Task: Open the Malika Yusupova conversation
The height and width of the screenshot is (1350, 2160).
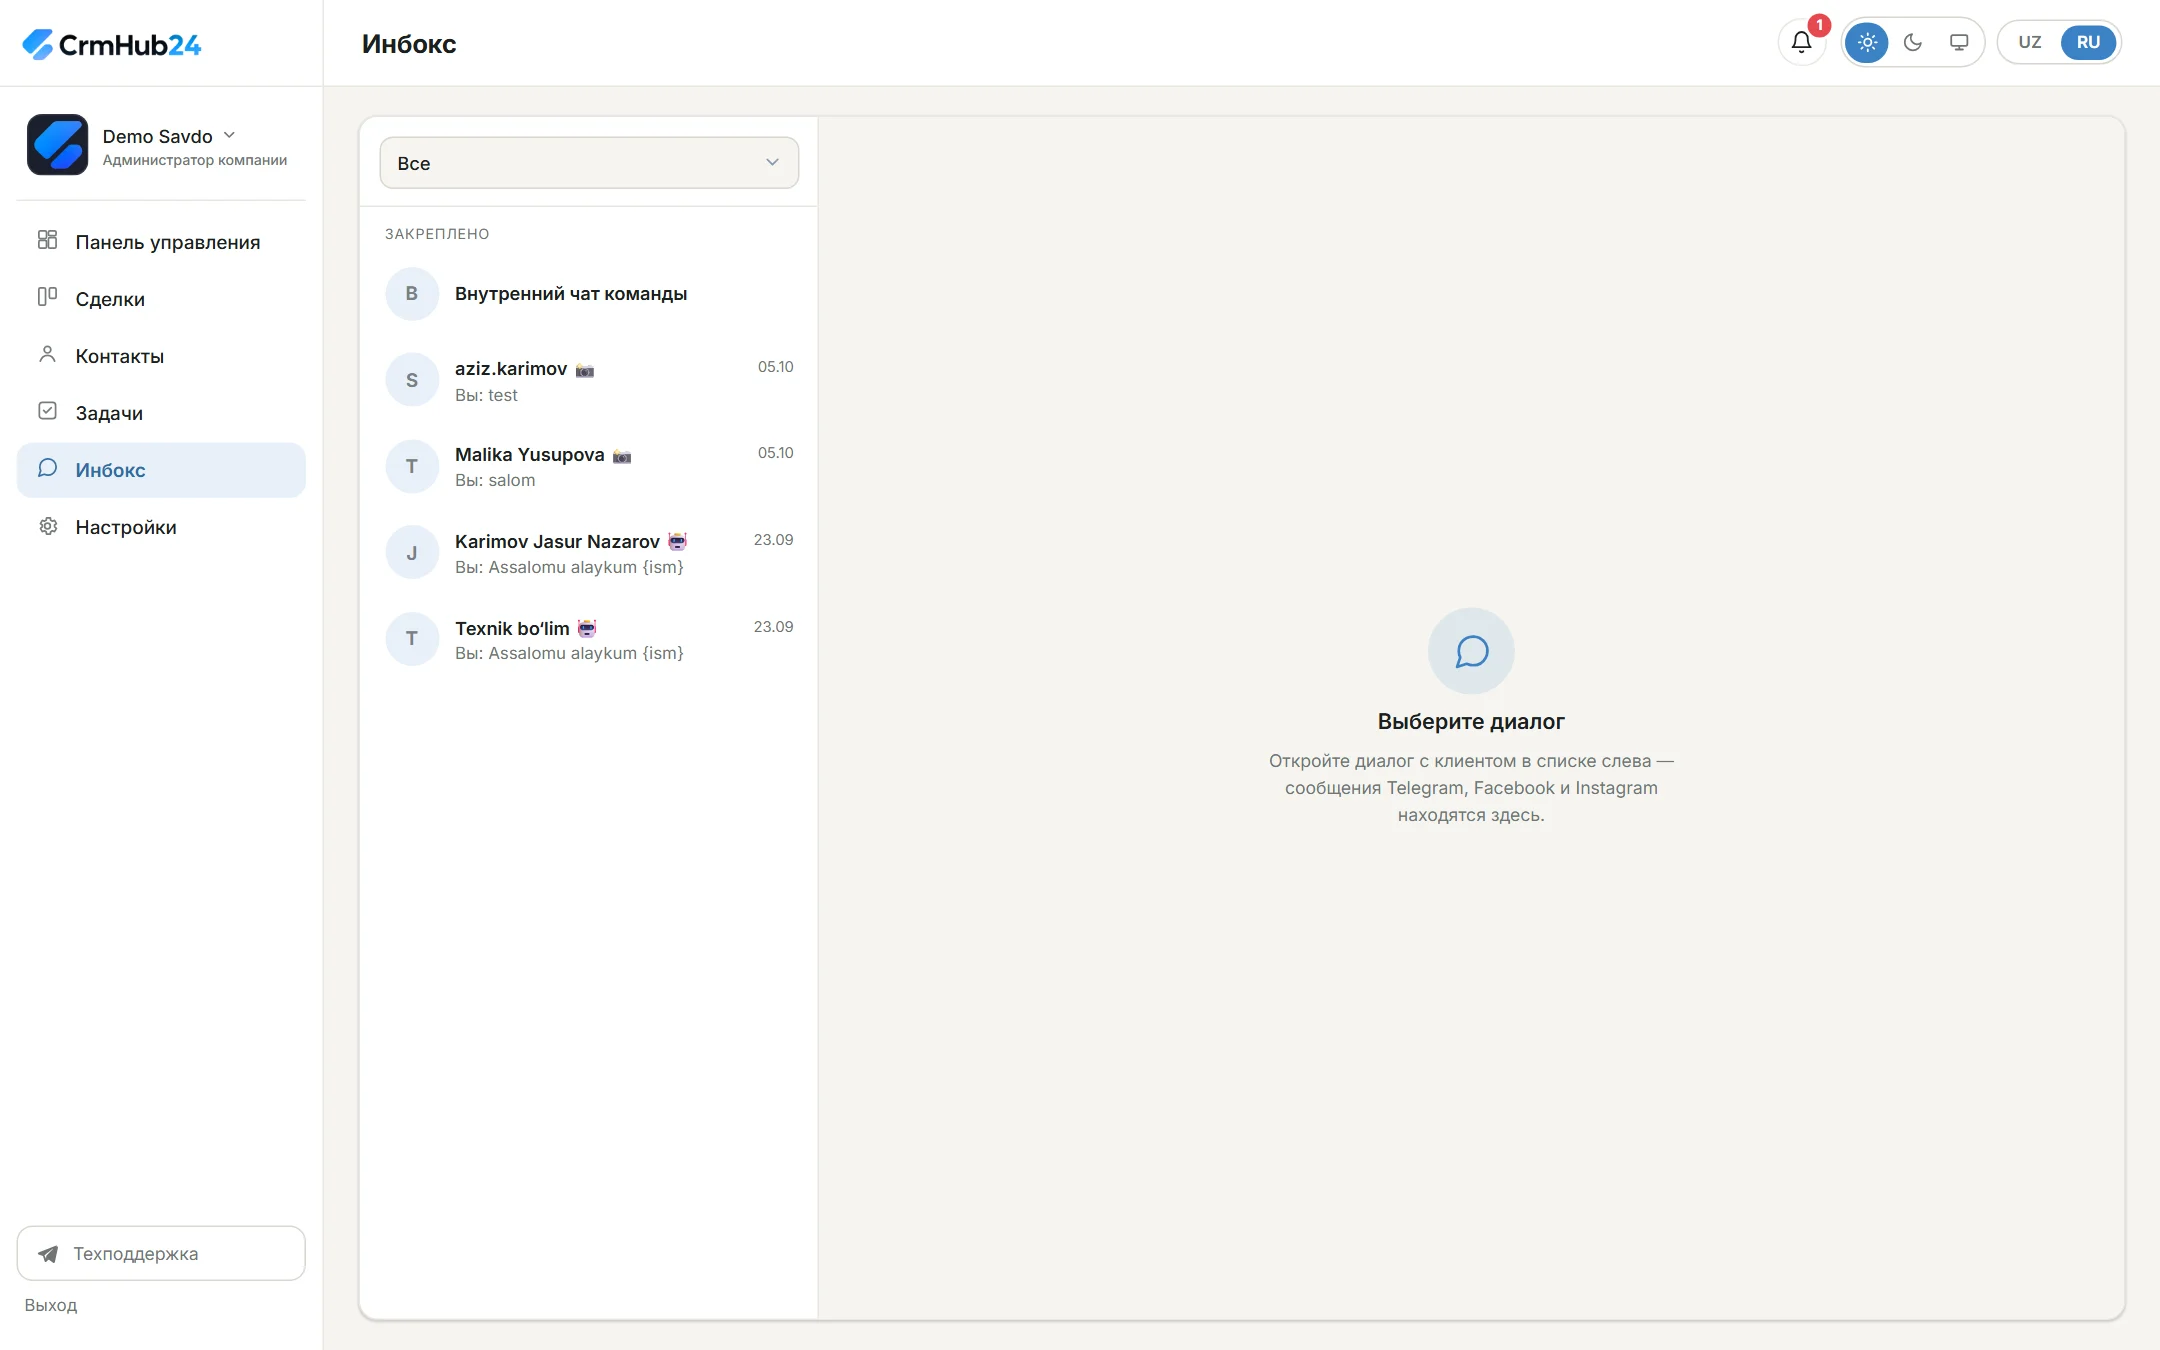Action: [x=589, y=466]
